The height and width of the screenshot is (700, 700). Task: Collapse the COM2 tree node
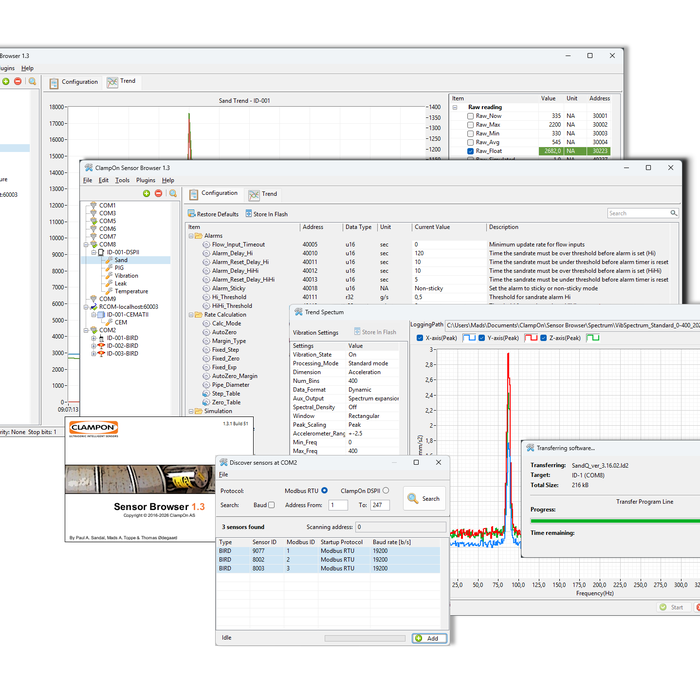click(x=86, y=330)
